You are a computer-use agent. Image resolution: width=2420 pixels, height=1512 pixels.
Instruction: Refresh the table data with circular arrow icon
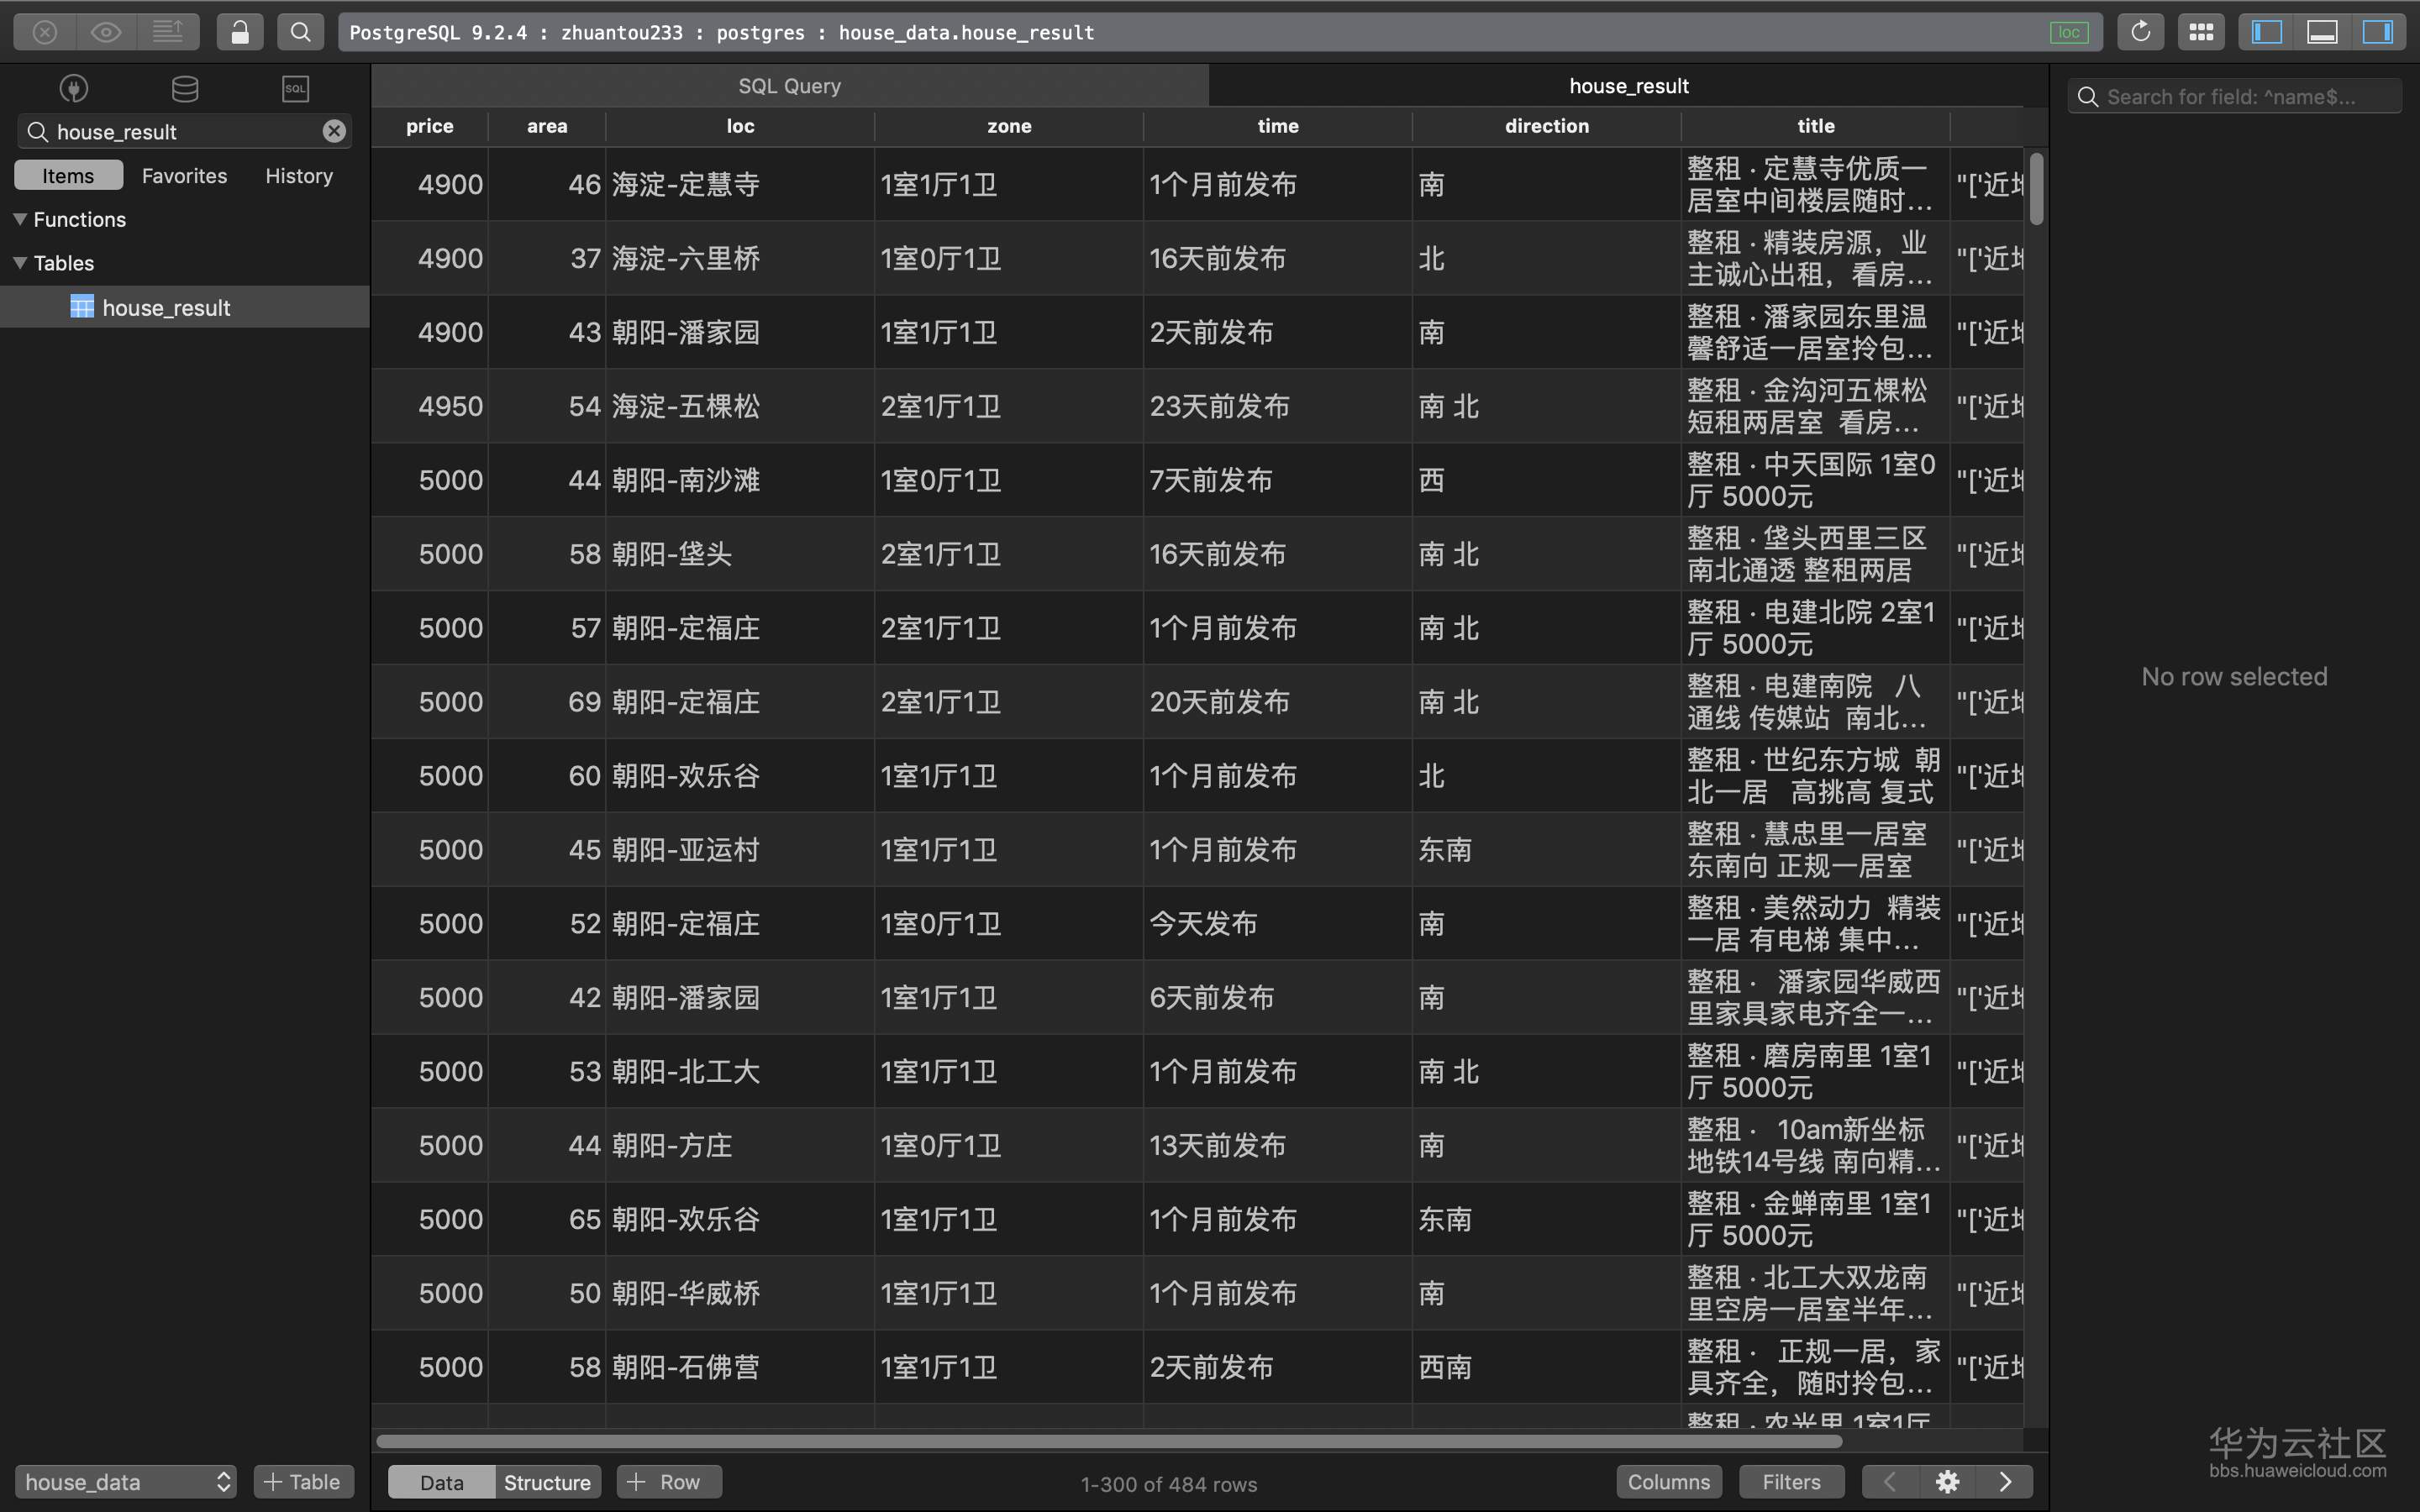click(x=2139, y=31)
